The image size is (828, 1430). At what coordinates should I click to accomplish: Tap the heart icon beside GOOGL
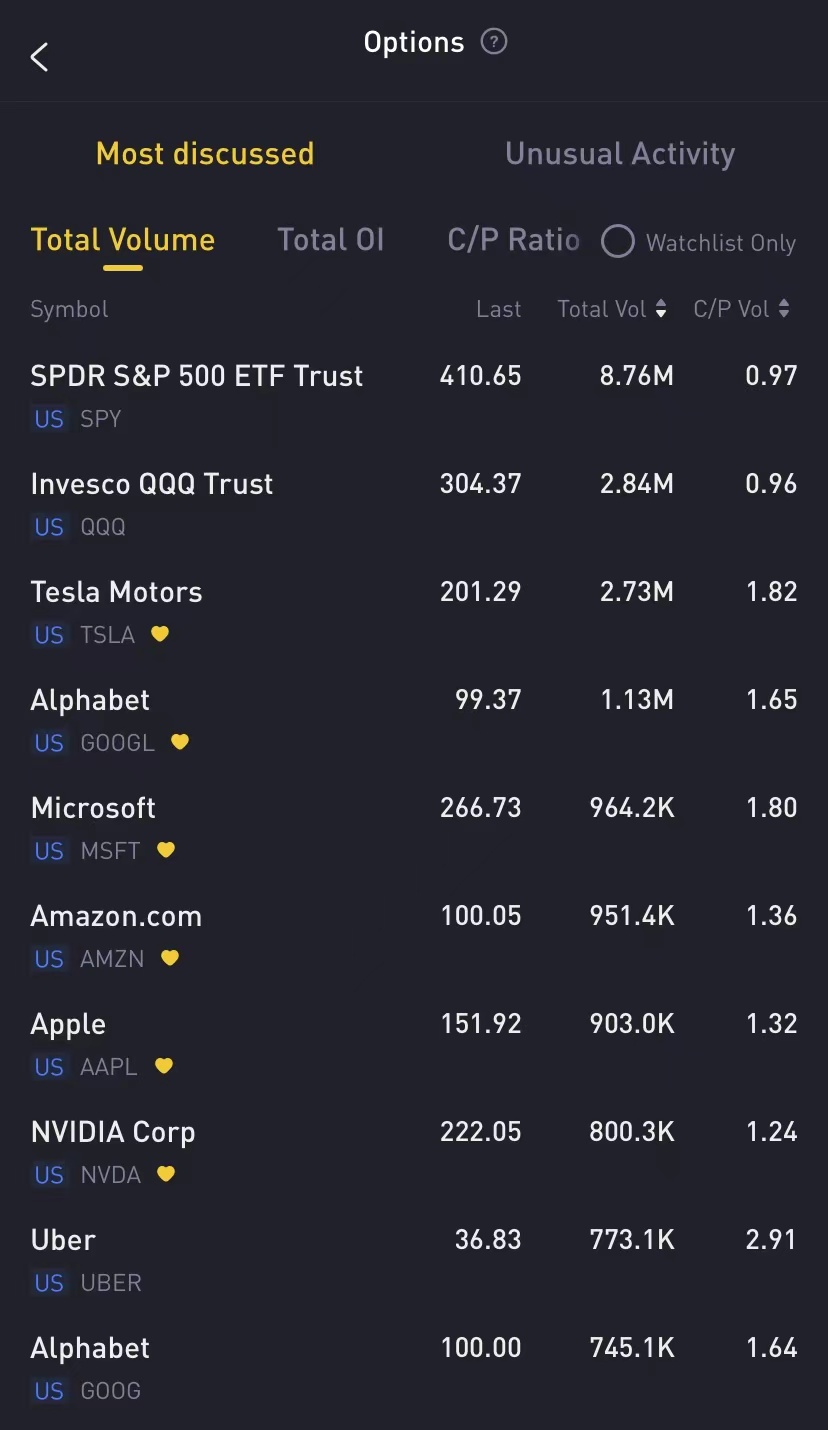180,742
